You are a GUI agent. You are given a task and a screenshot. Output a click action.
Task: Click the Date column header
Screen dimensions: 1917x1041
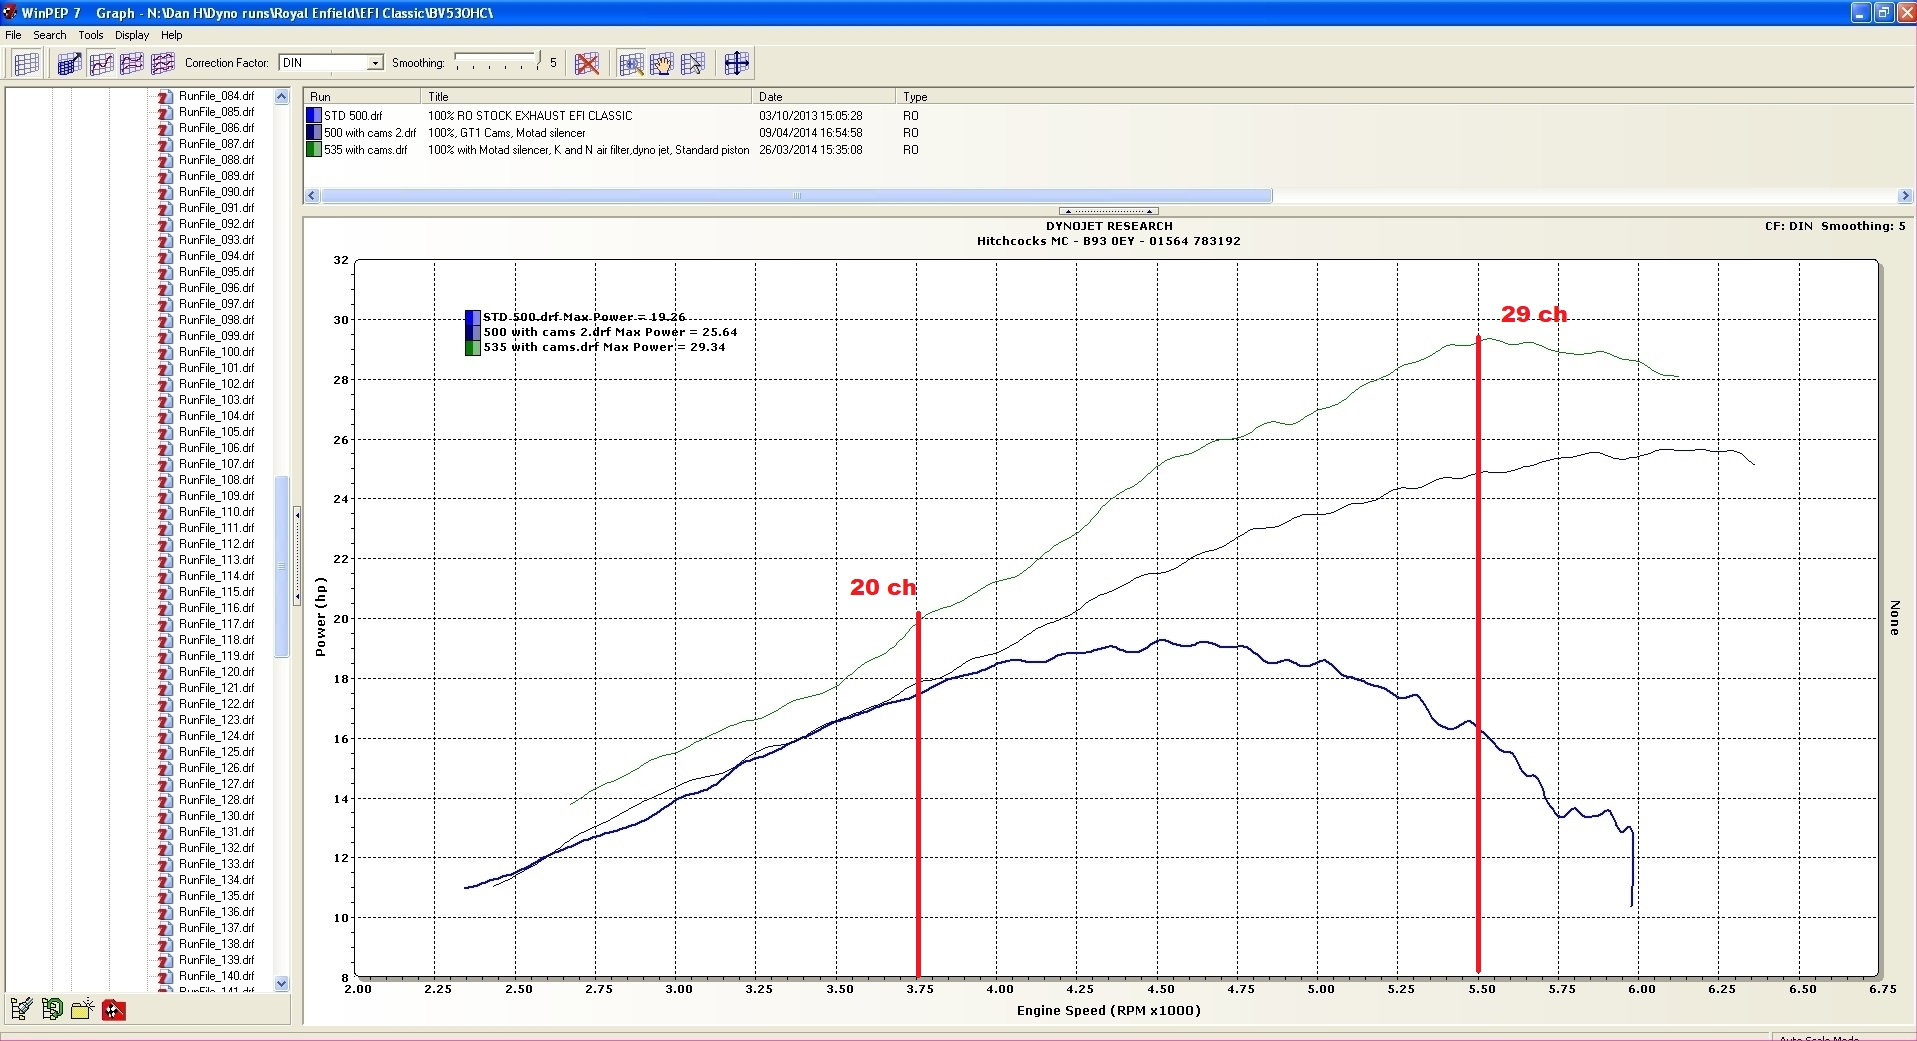(x=824, y=97)
